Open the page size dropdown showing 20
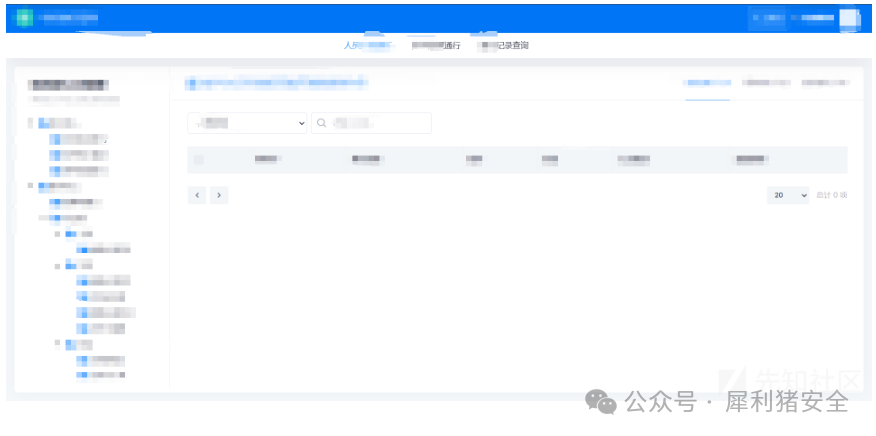Viewport: 876px width, 436px height. click(788, 195)
